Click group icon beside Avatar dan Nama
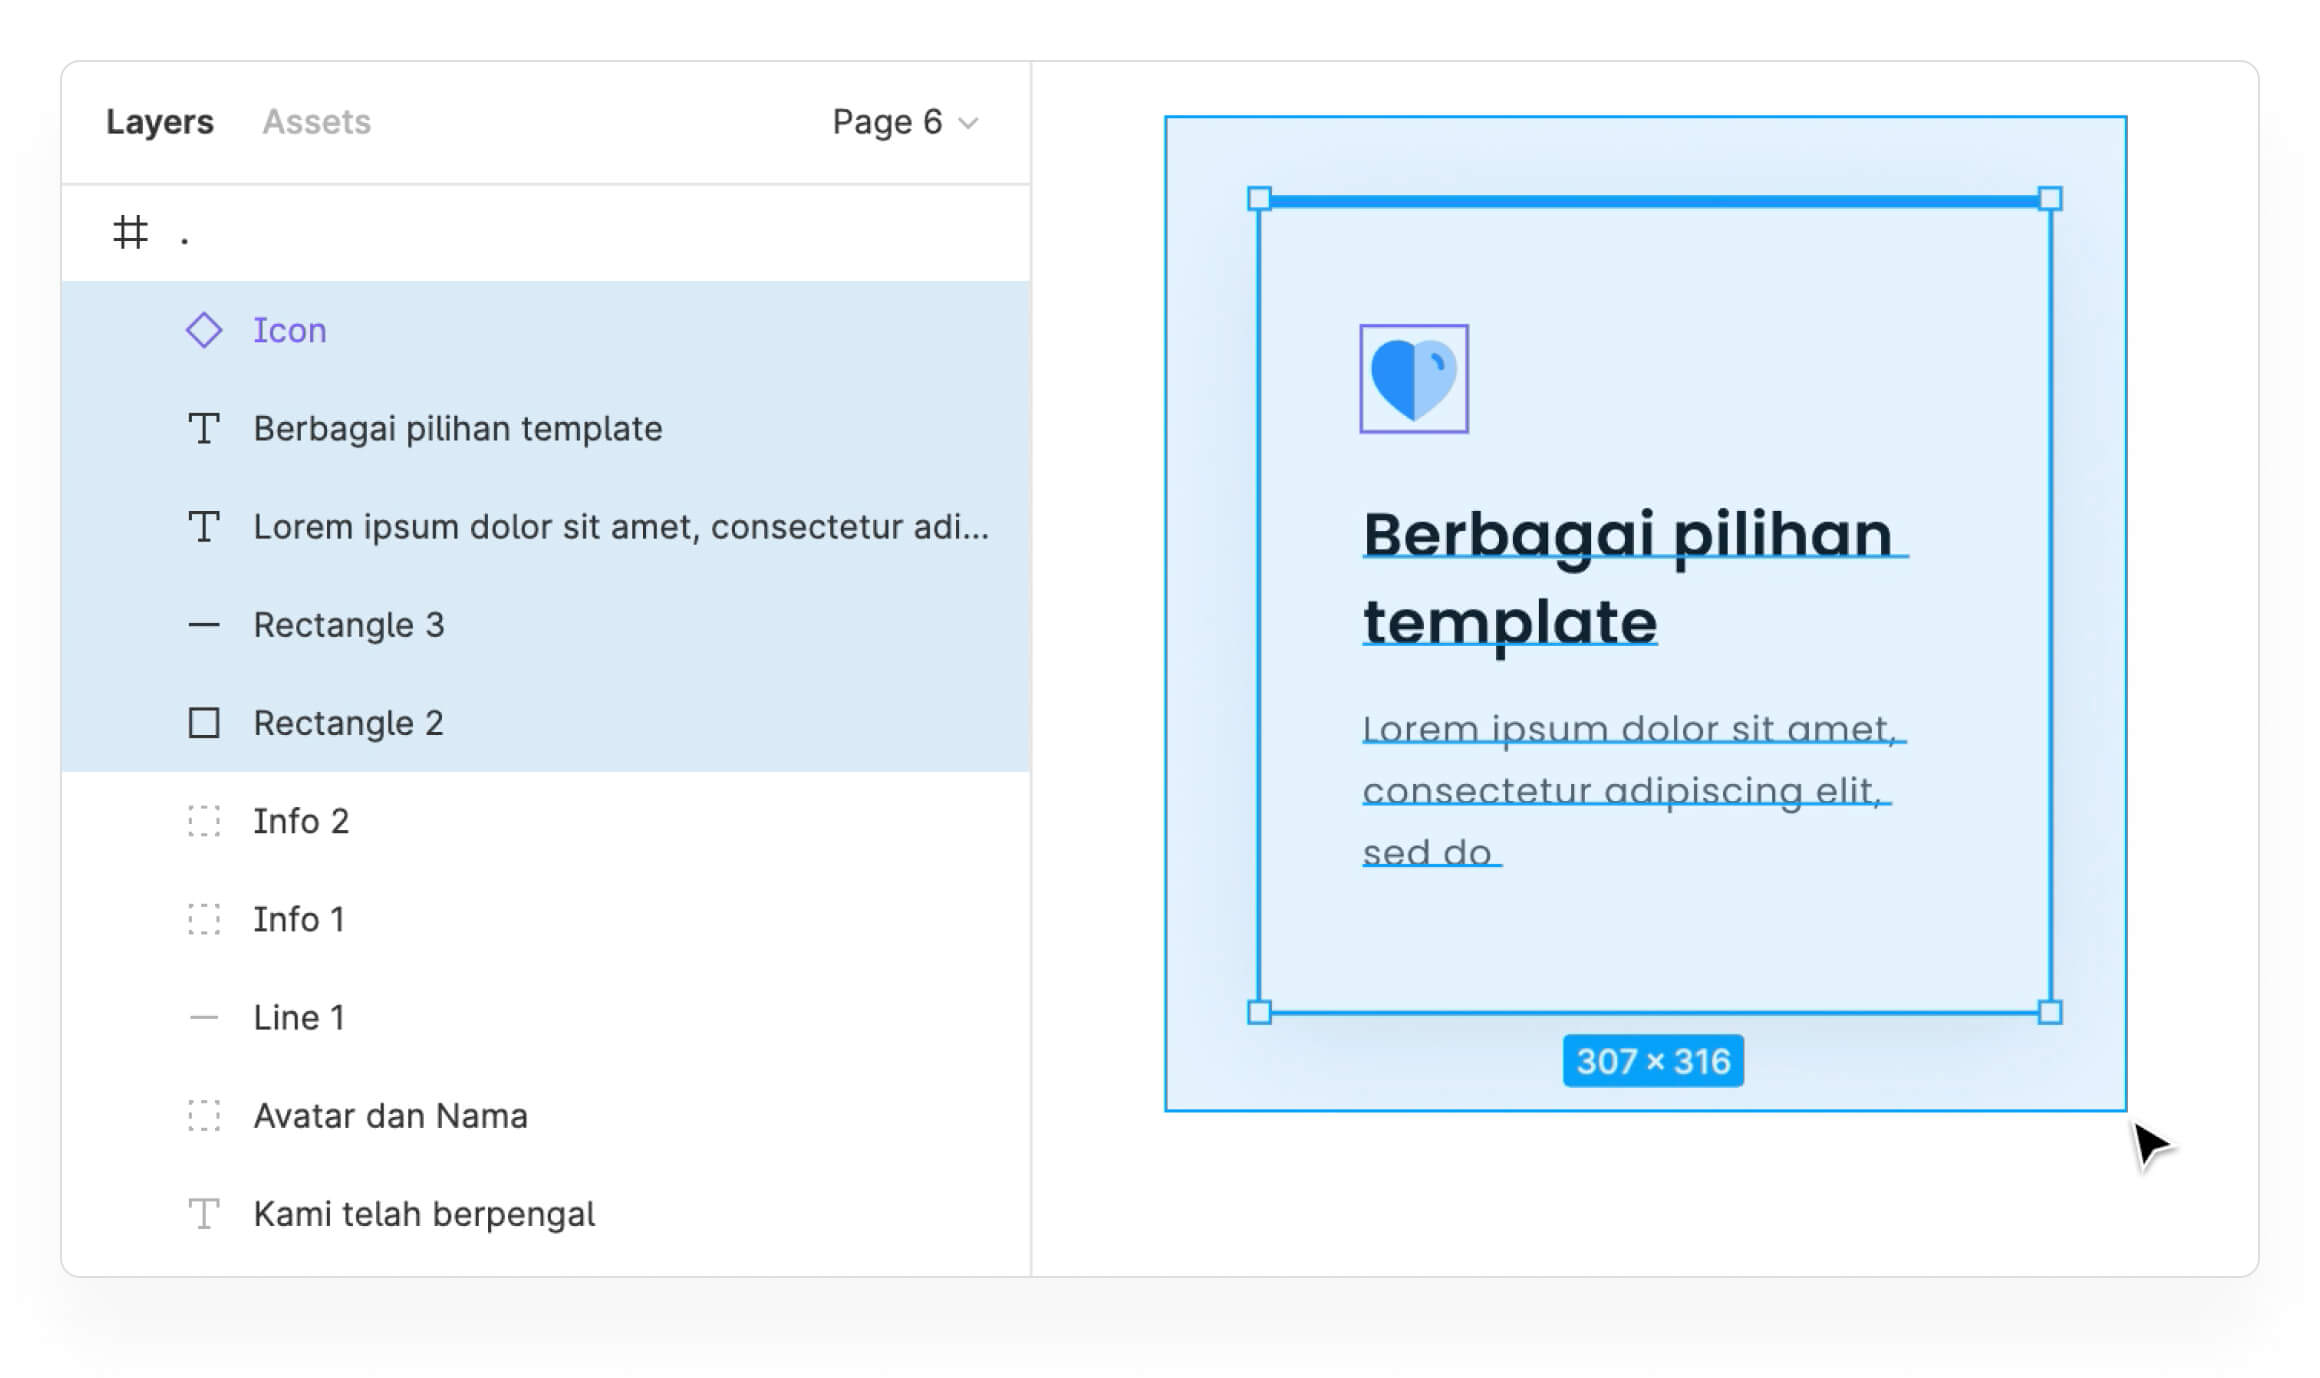The image size is (2320, 1378). [204, 1115]
